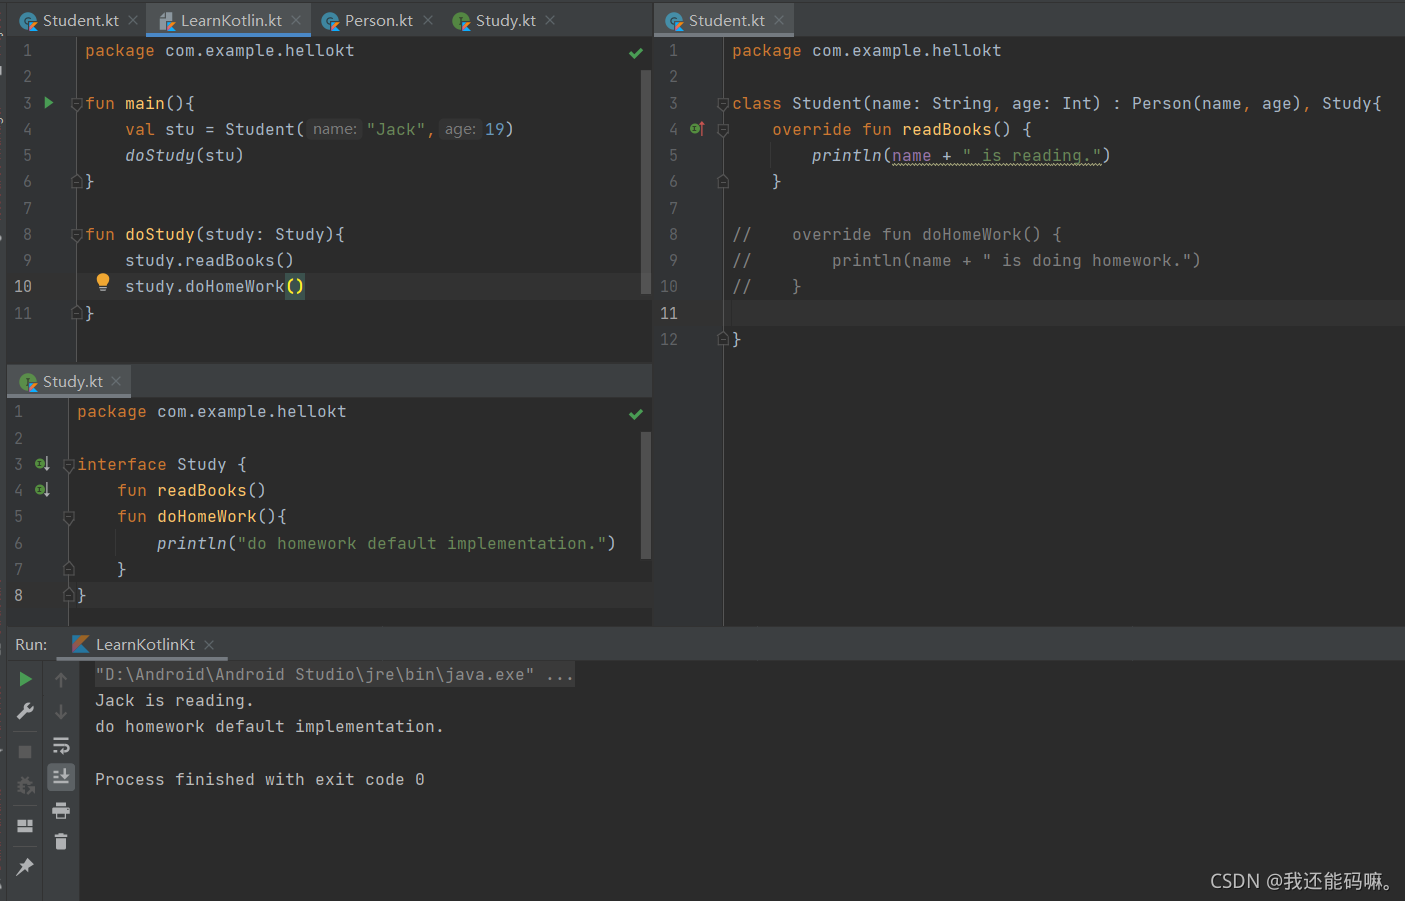The width and height of the screenshot is (1405, 901).
Task: Click the up stack trace arrow
Action: tap(61, 680)
